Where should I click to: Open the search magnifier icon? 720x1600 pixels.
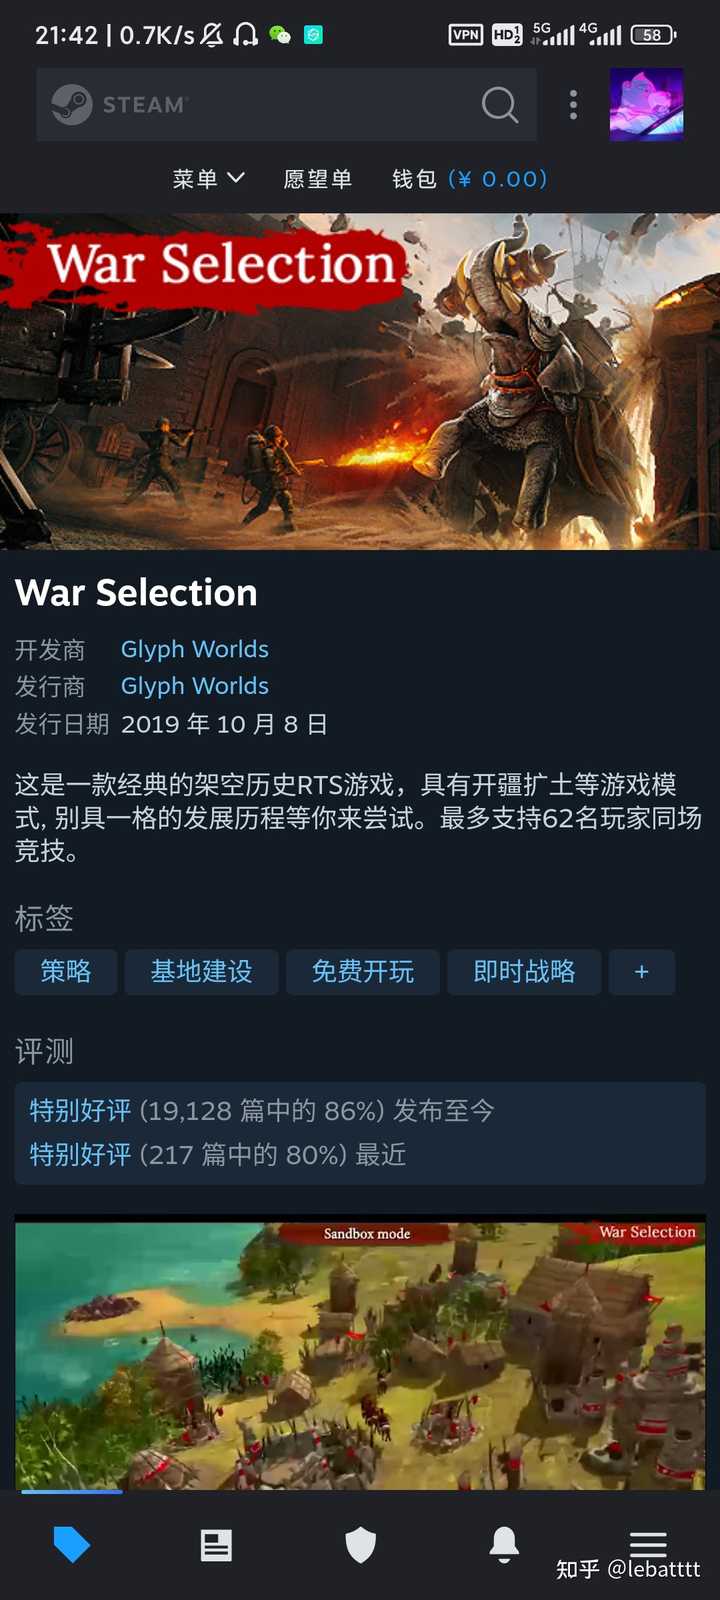500,104
